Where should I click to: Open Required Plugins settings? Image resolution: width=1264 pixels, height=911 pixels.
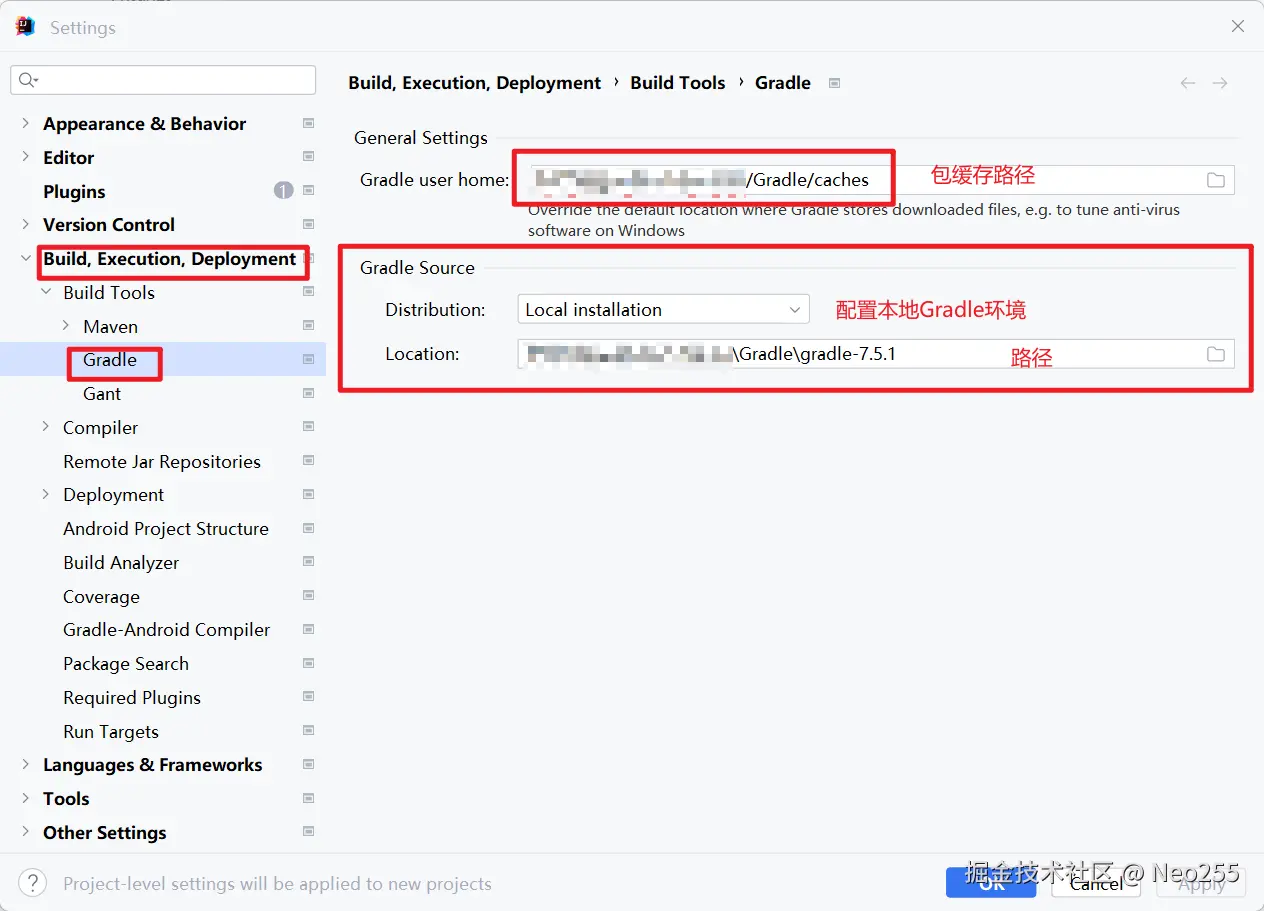coord(132,697)
